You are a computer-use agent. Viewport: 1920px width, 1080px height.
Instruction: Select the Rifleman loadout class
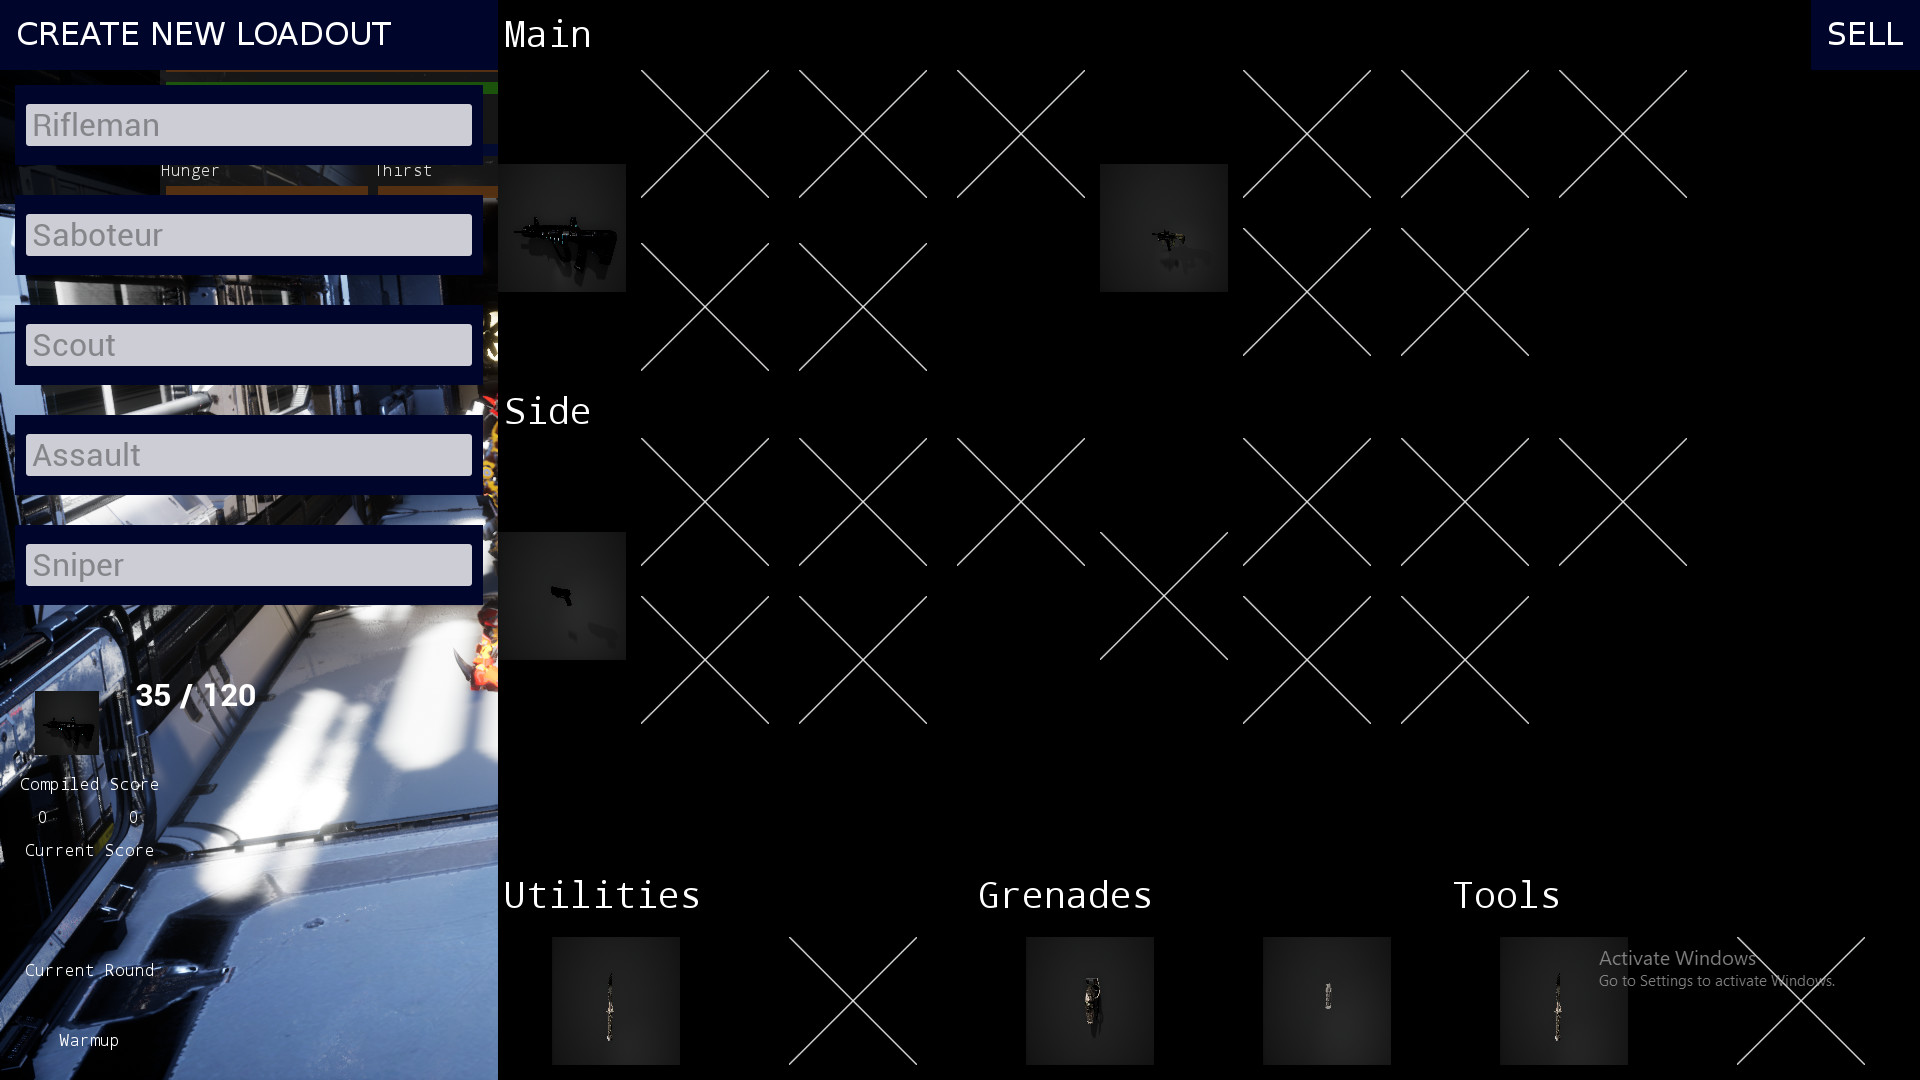click(249, 124)
